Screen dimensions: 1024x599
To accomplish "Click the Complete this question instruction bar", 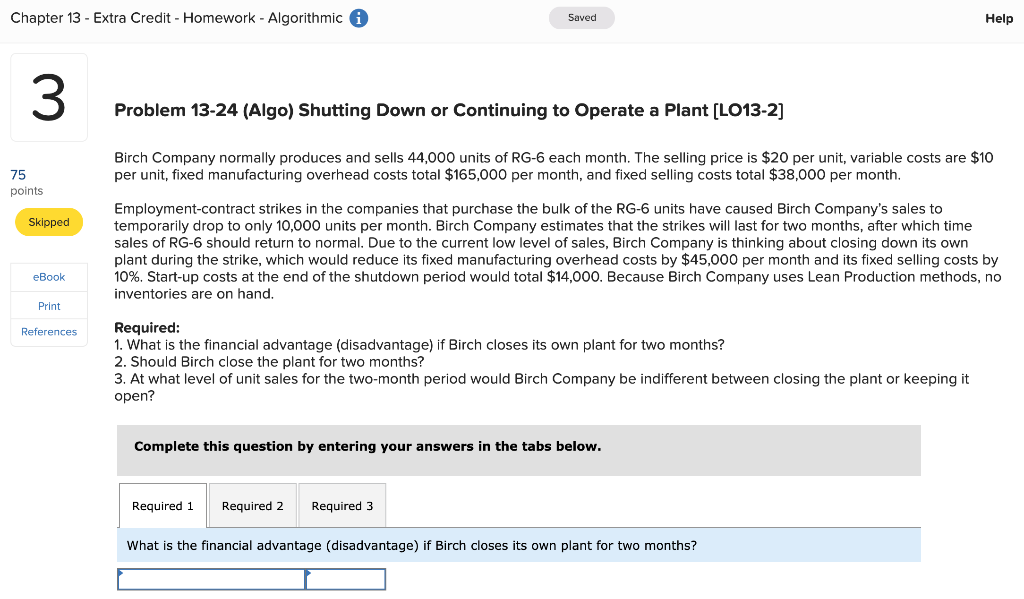I will pos(519,449).
